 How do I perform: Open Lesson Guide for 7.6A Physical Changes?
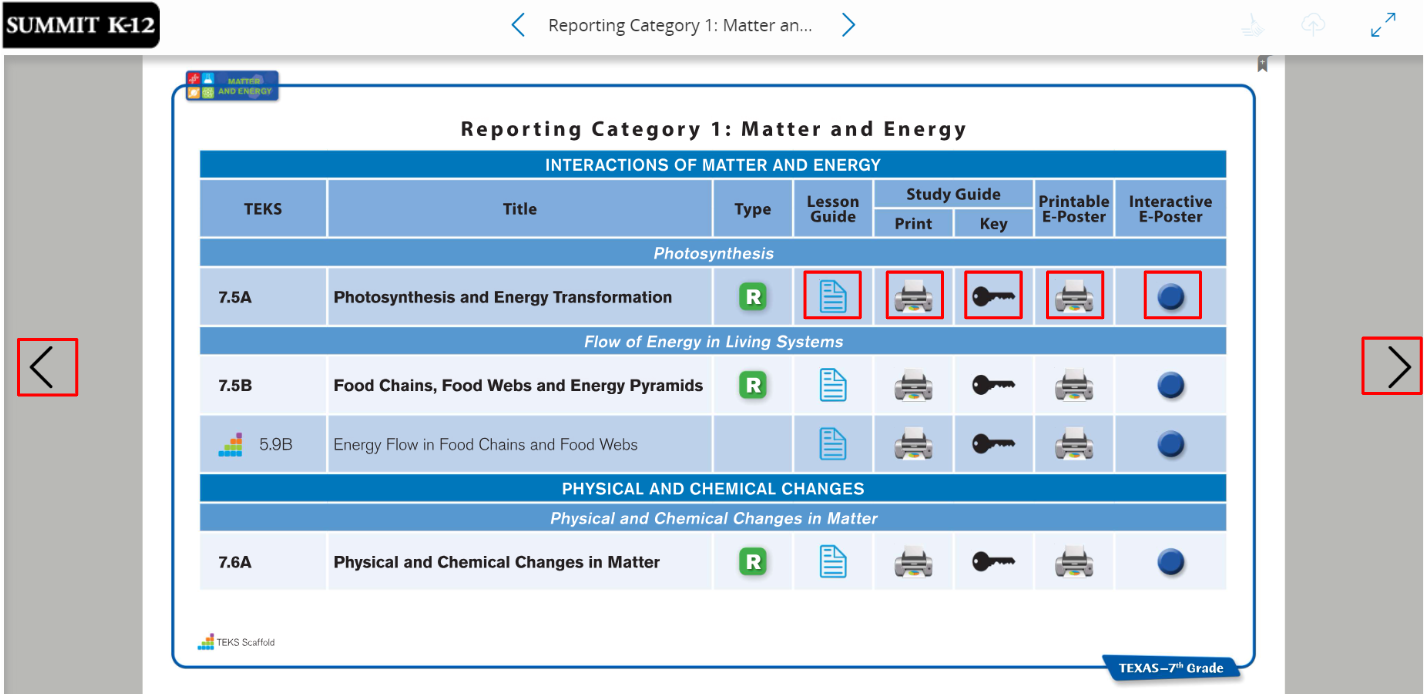click(x=832, y=562)
